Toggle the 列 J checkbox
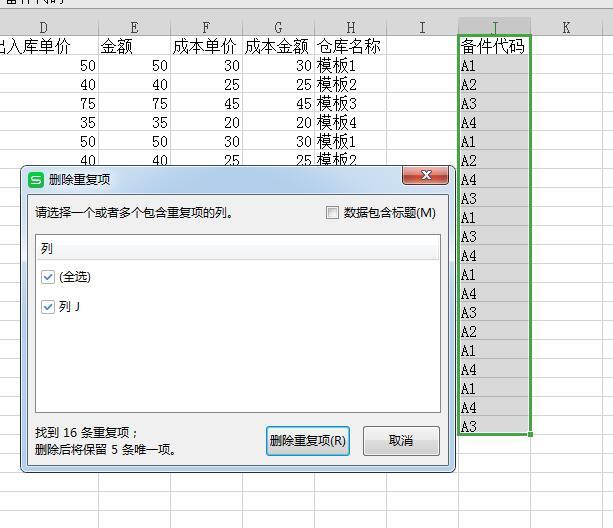The width and height of the screenshot is (613, 528). click(x=48, y=307)
